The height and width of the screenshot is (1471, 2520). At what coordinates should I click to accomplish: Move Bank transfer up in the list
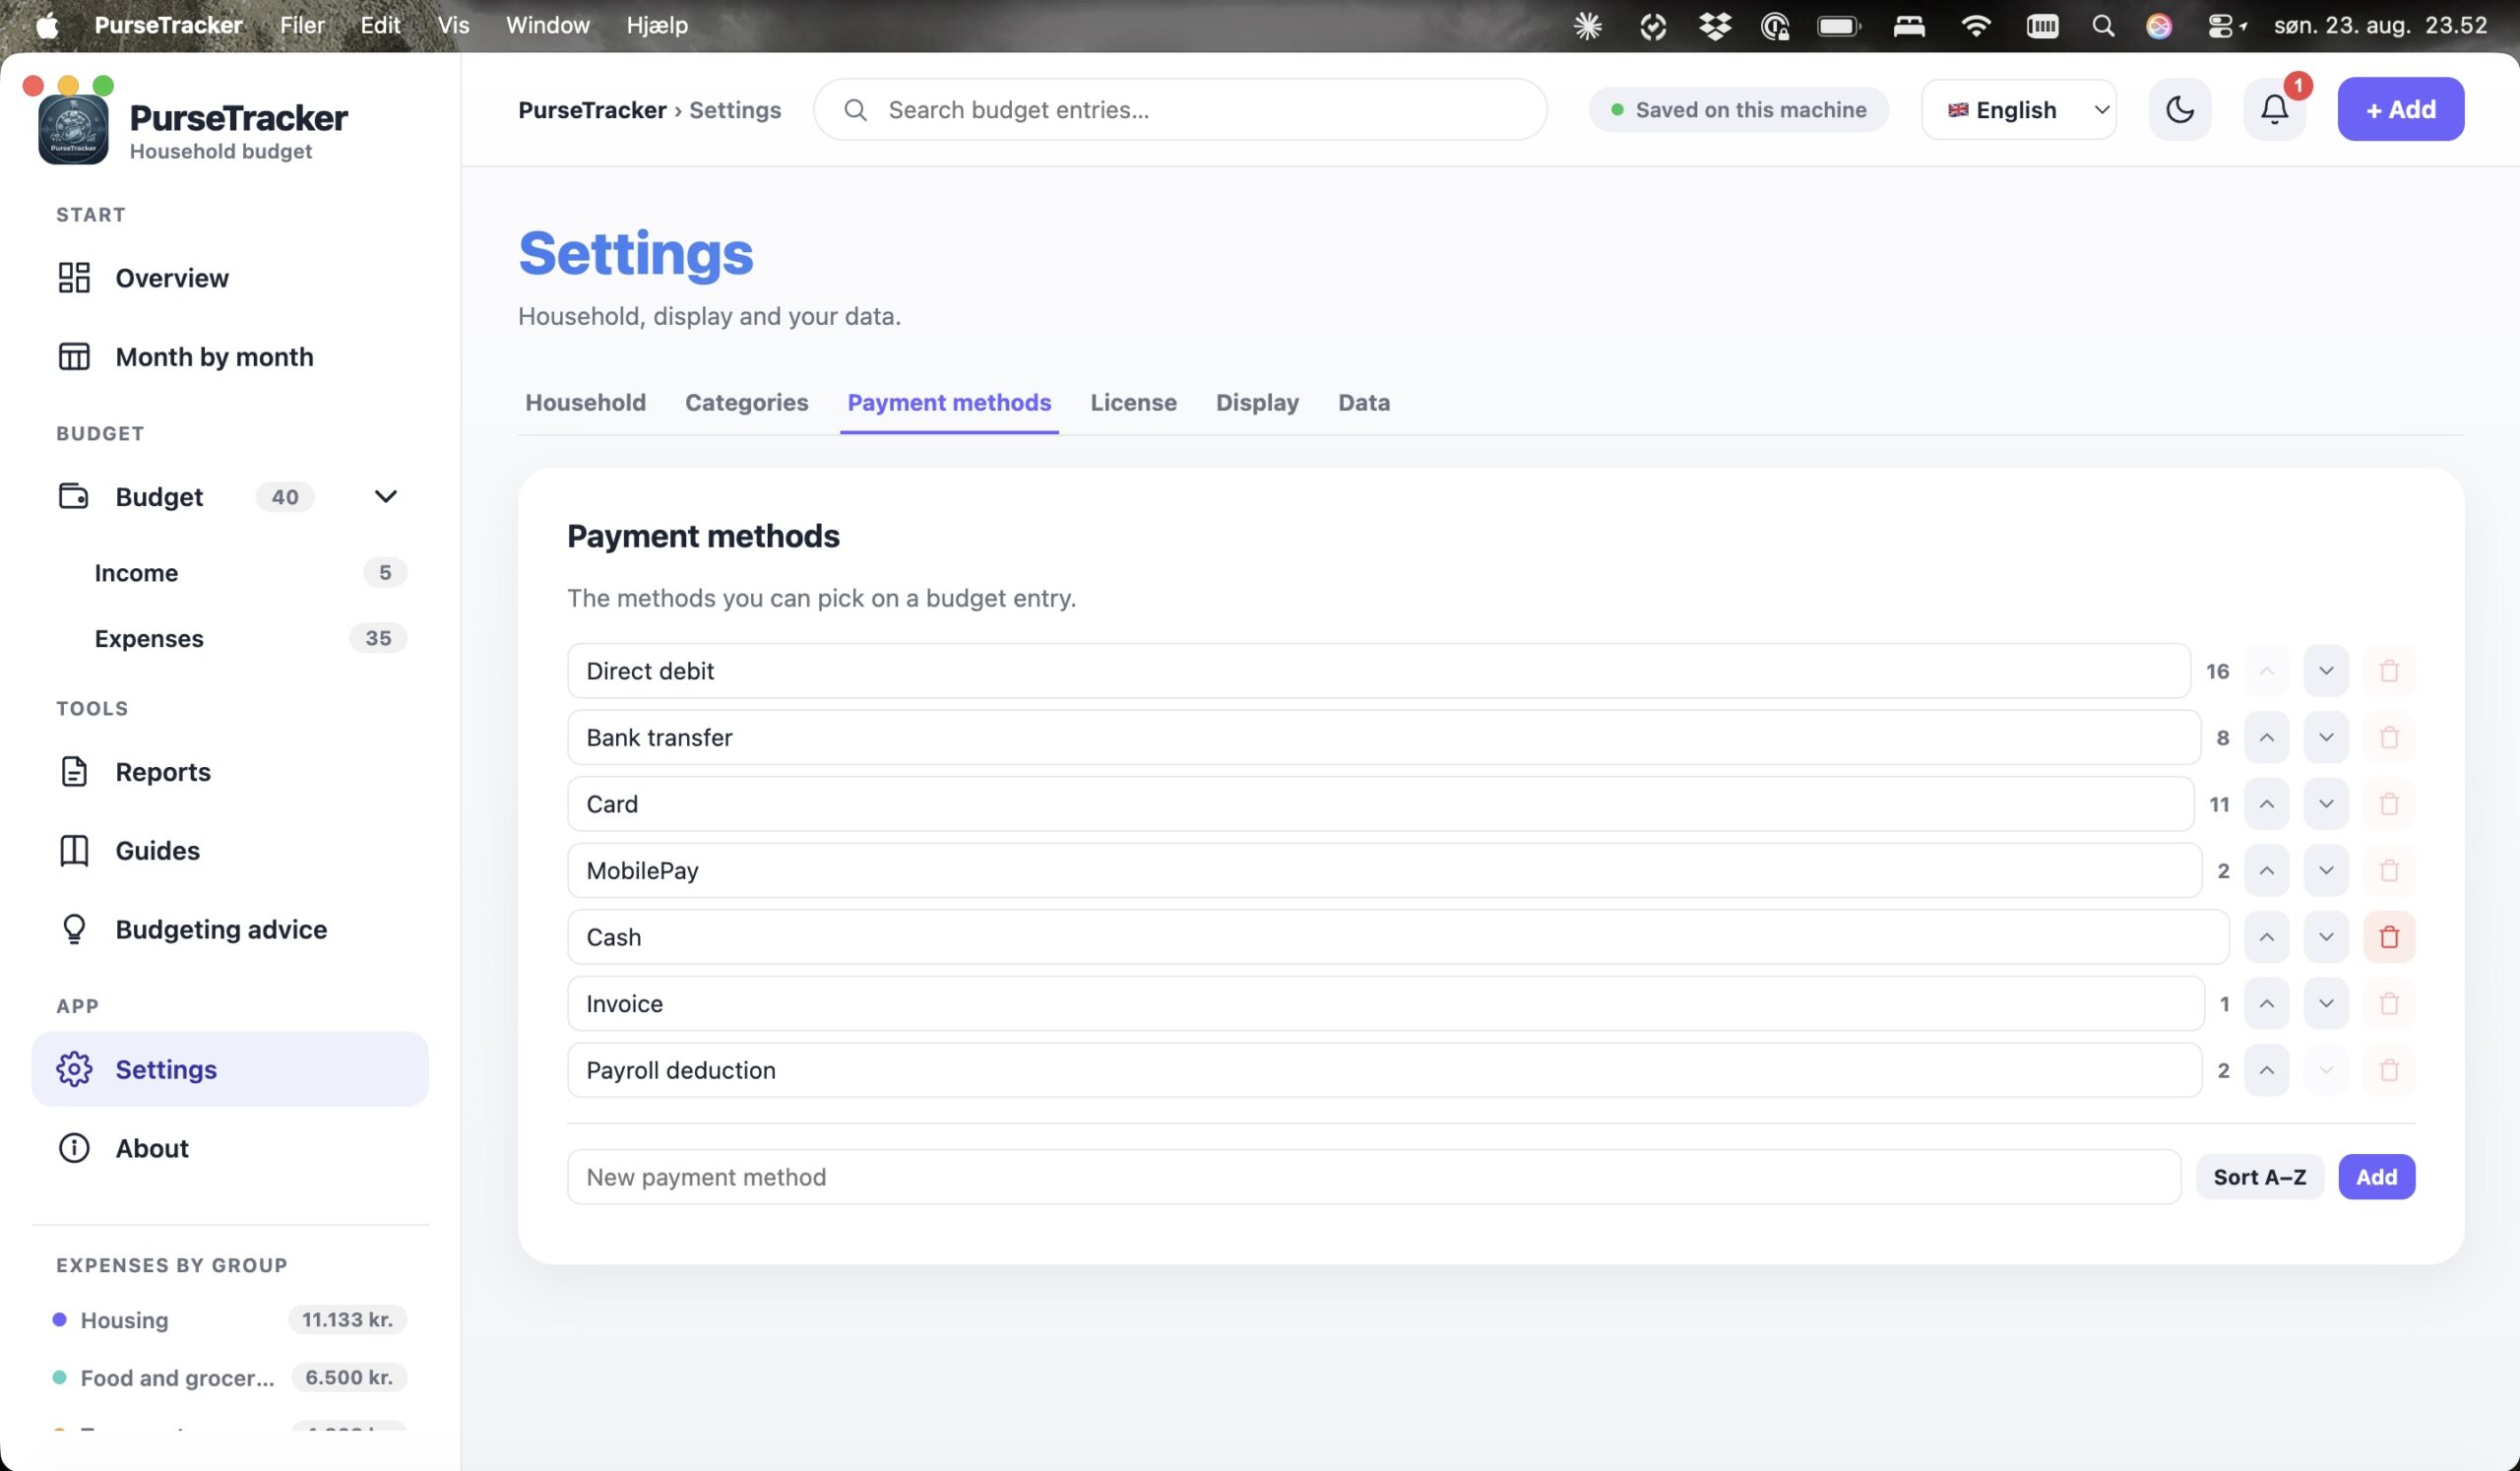tap(2267, 737)
